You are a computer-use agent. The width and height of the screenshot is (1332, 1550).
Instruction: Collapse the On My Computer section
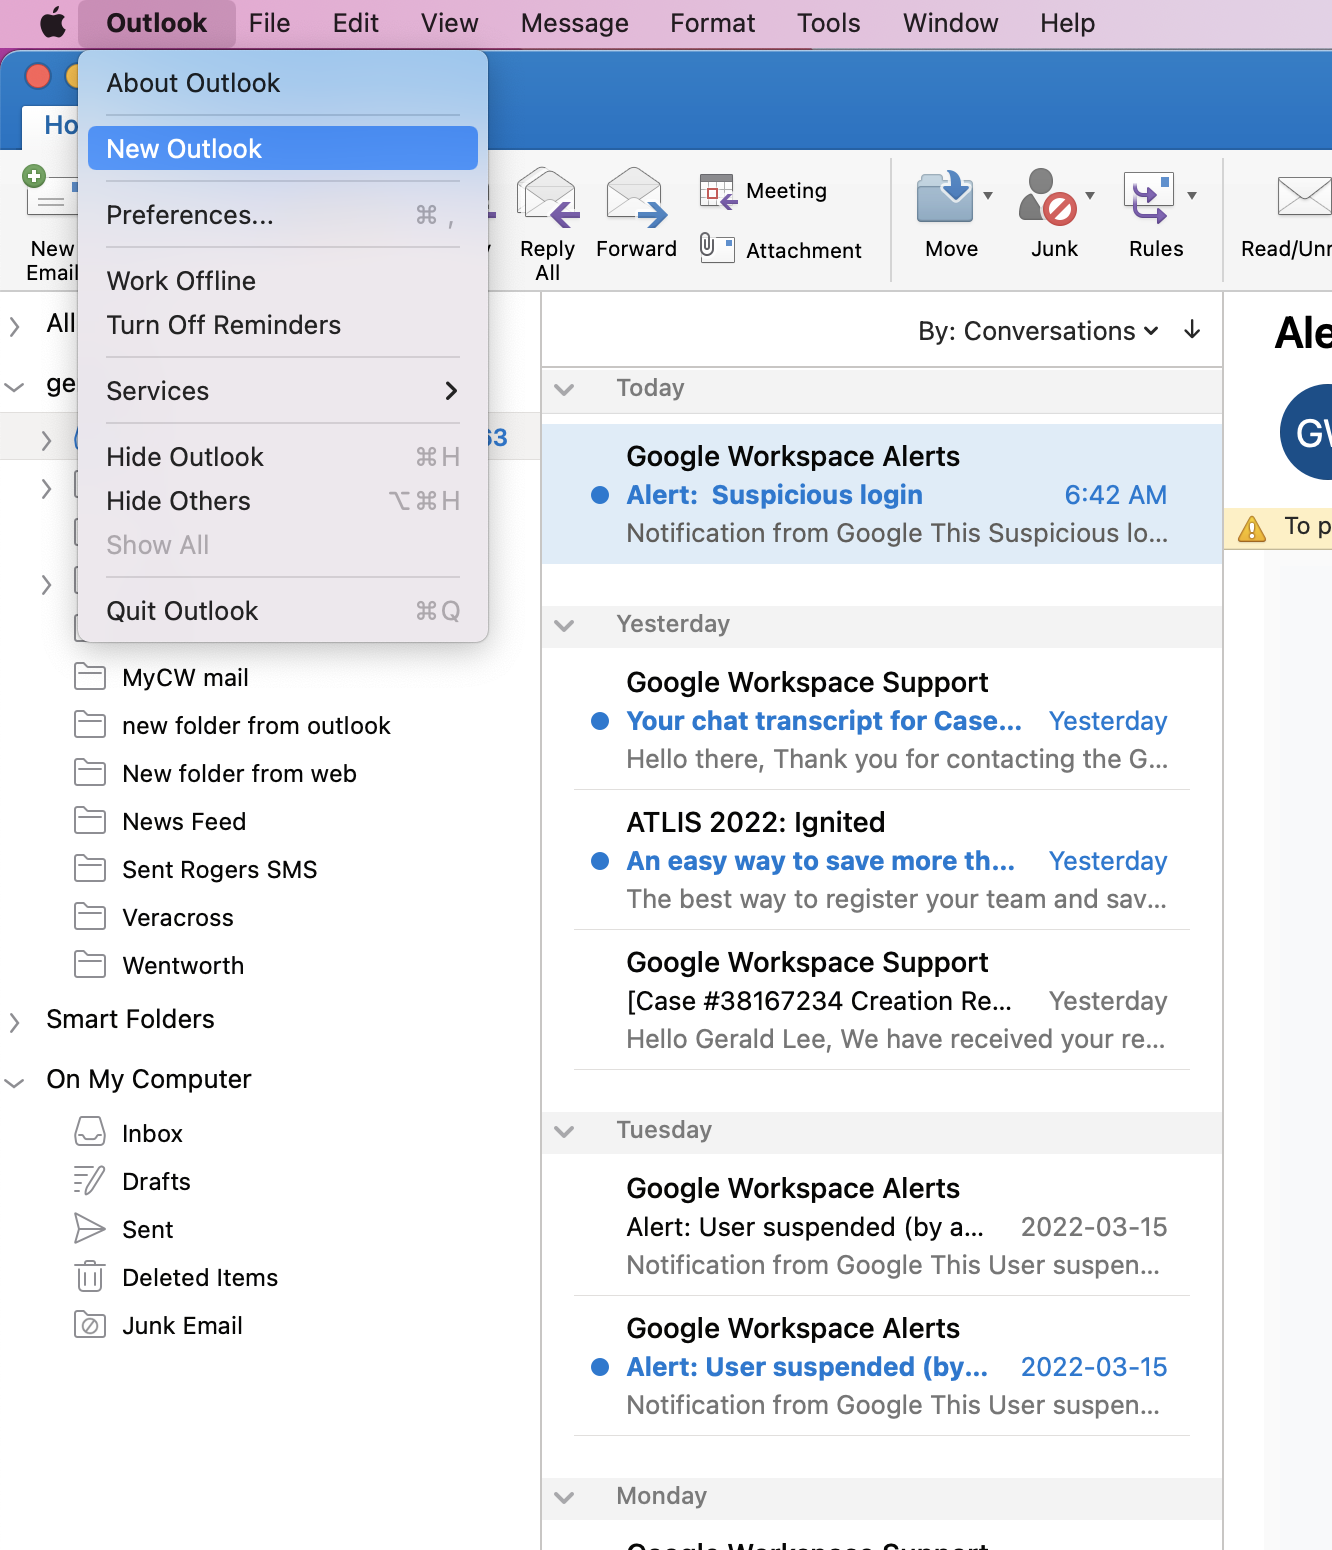click(14, 1082)
